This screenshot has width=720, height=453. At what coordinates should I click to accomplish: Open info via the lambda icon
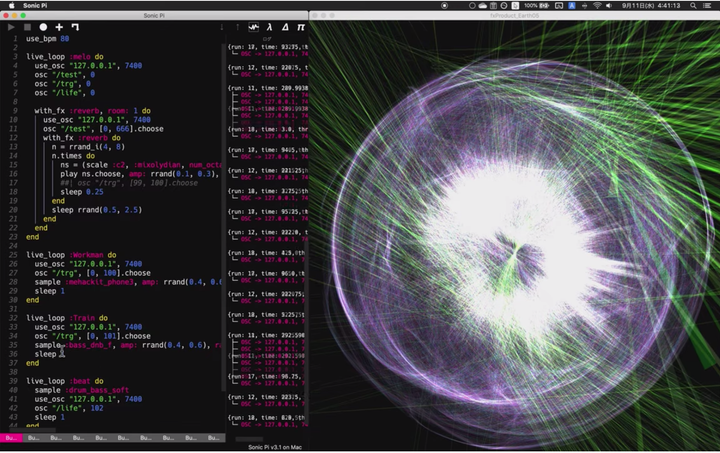point(270,27)
